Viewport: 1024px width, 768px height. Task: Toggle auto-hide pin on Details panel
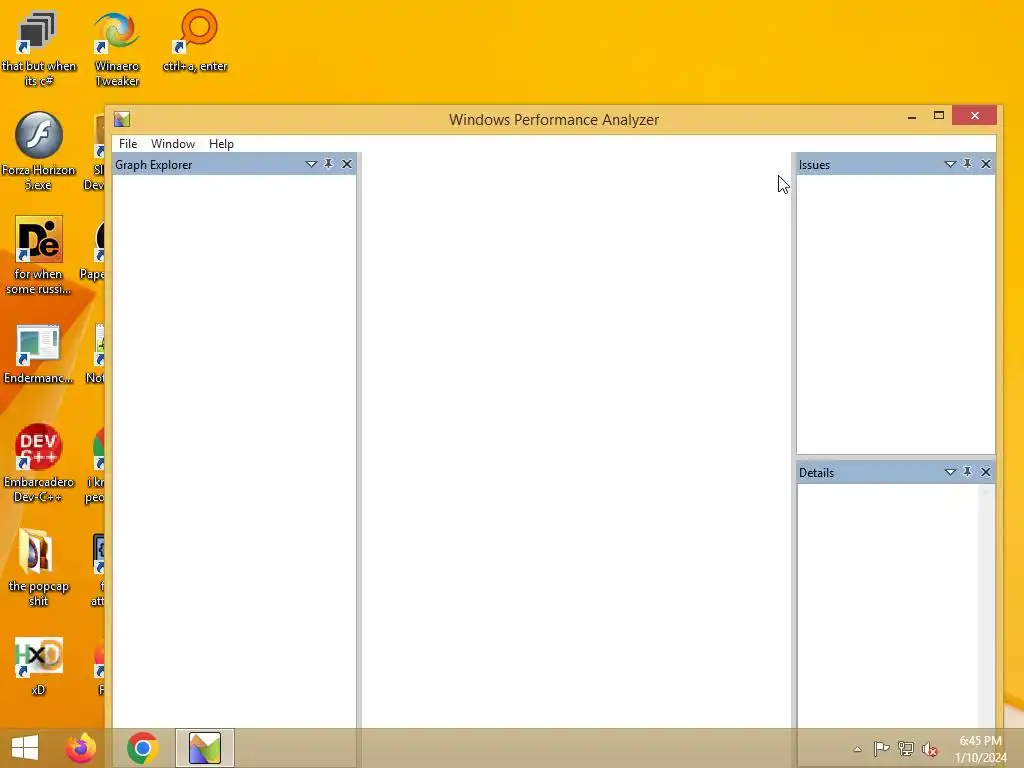point(968,472)
